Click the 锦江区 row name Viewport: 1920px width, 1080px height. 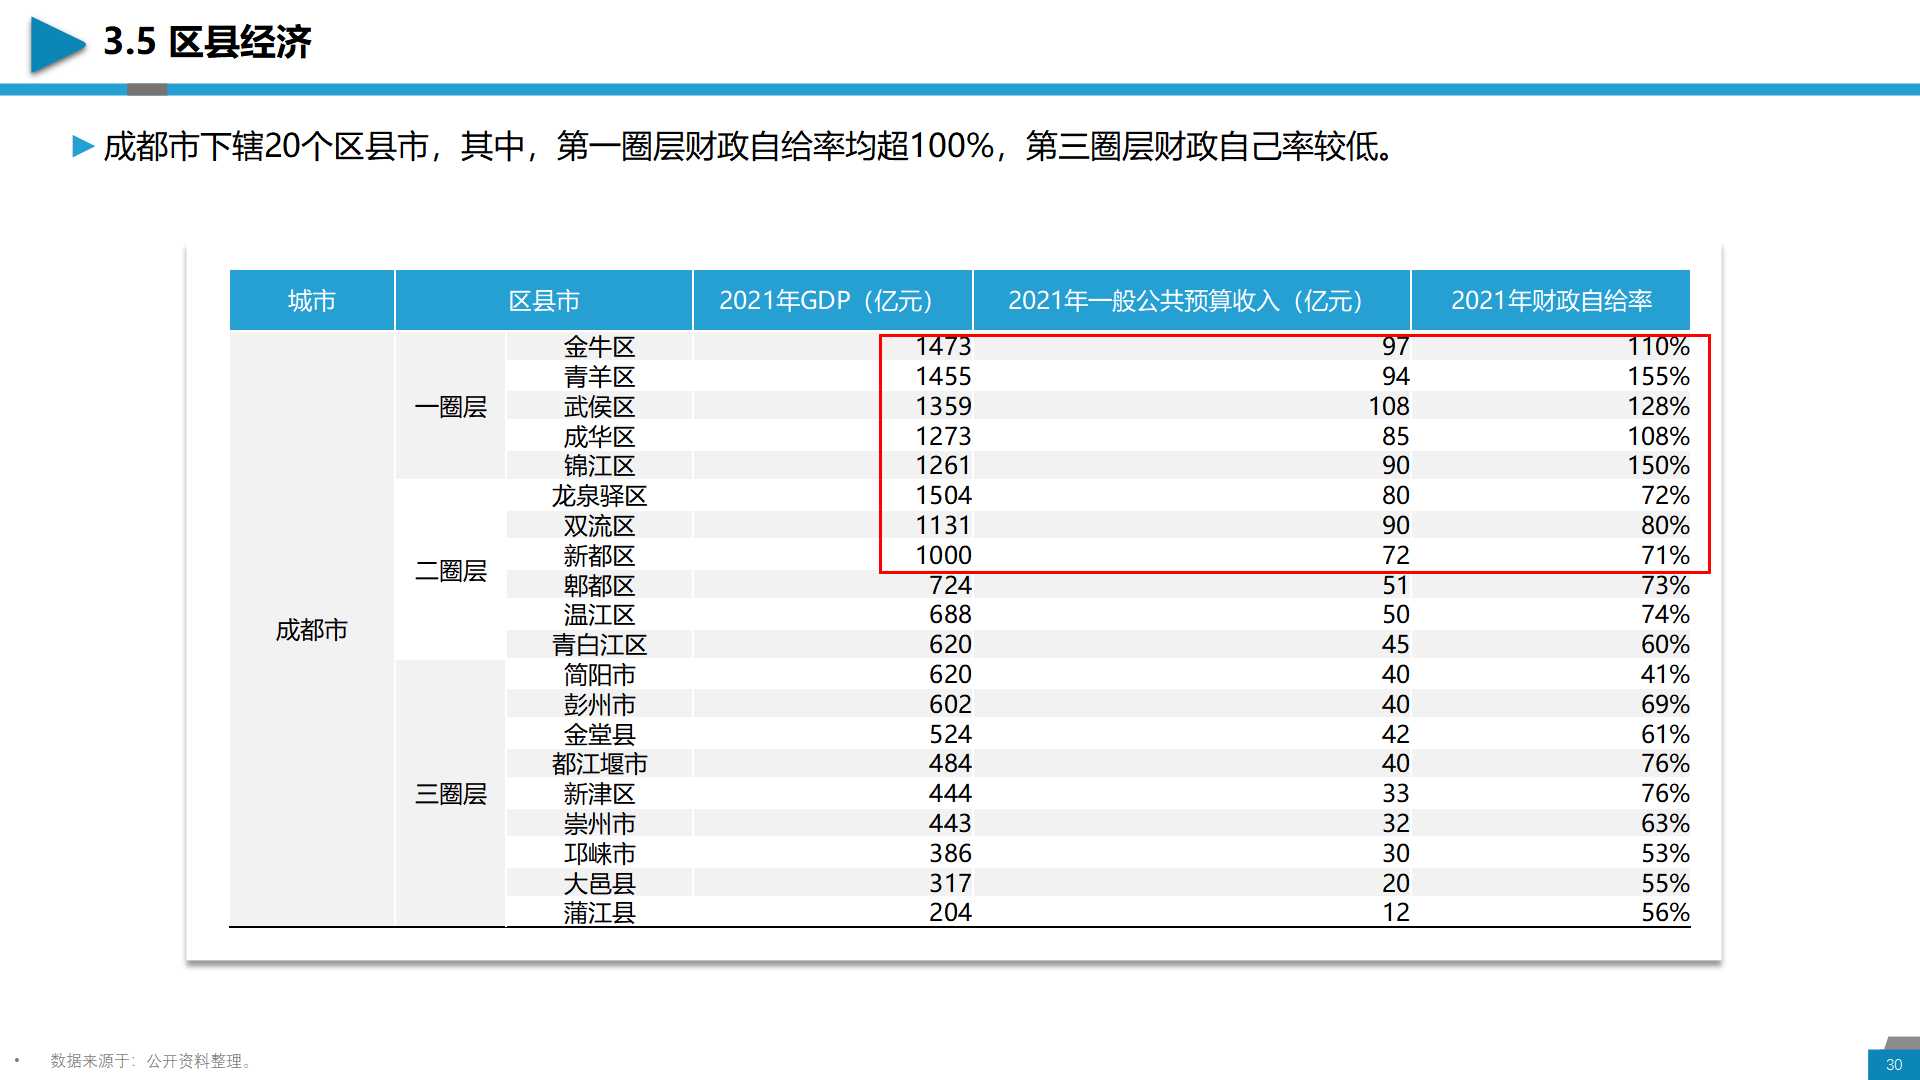pos(599,466)
